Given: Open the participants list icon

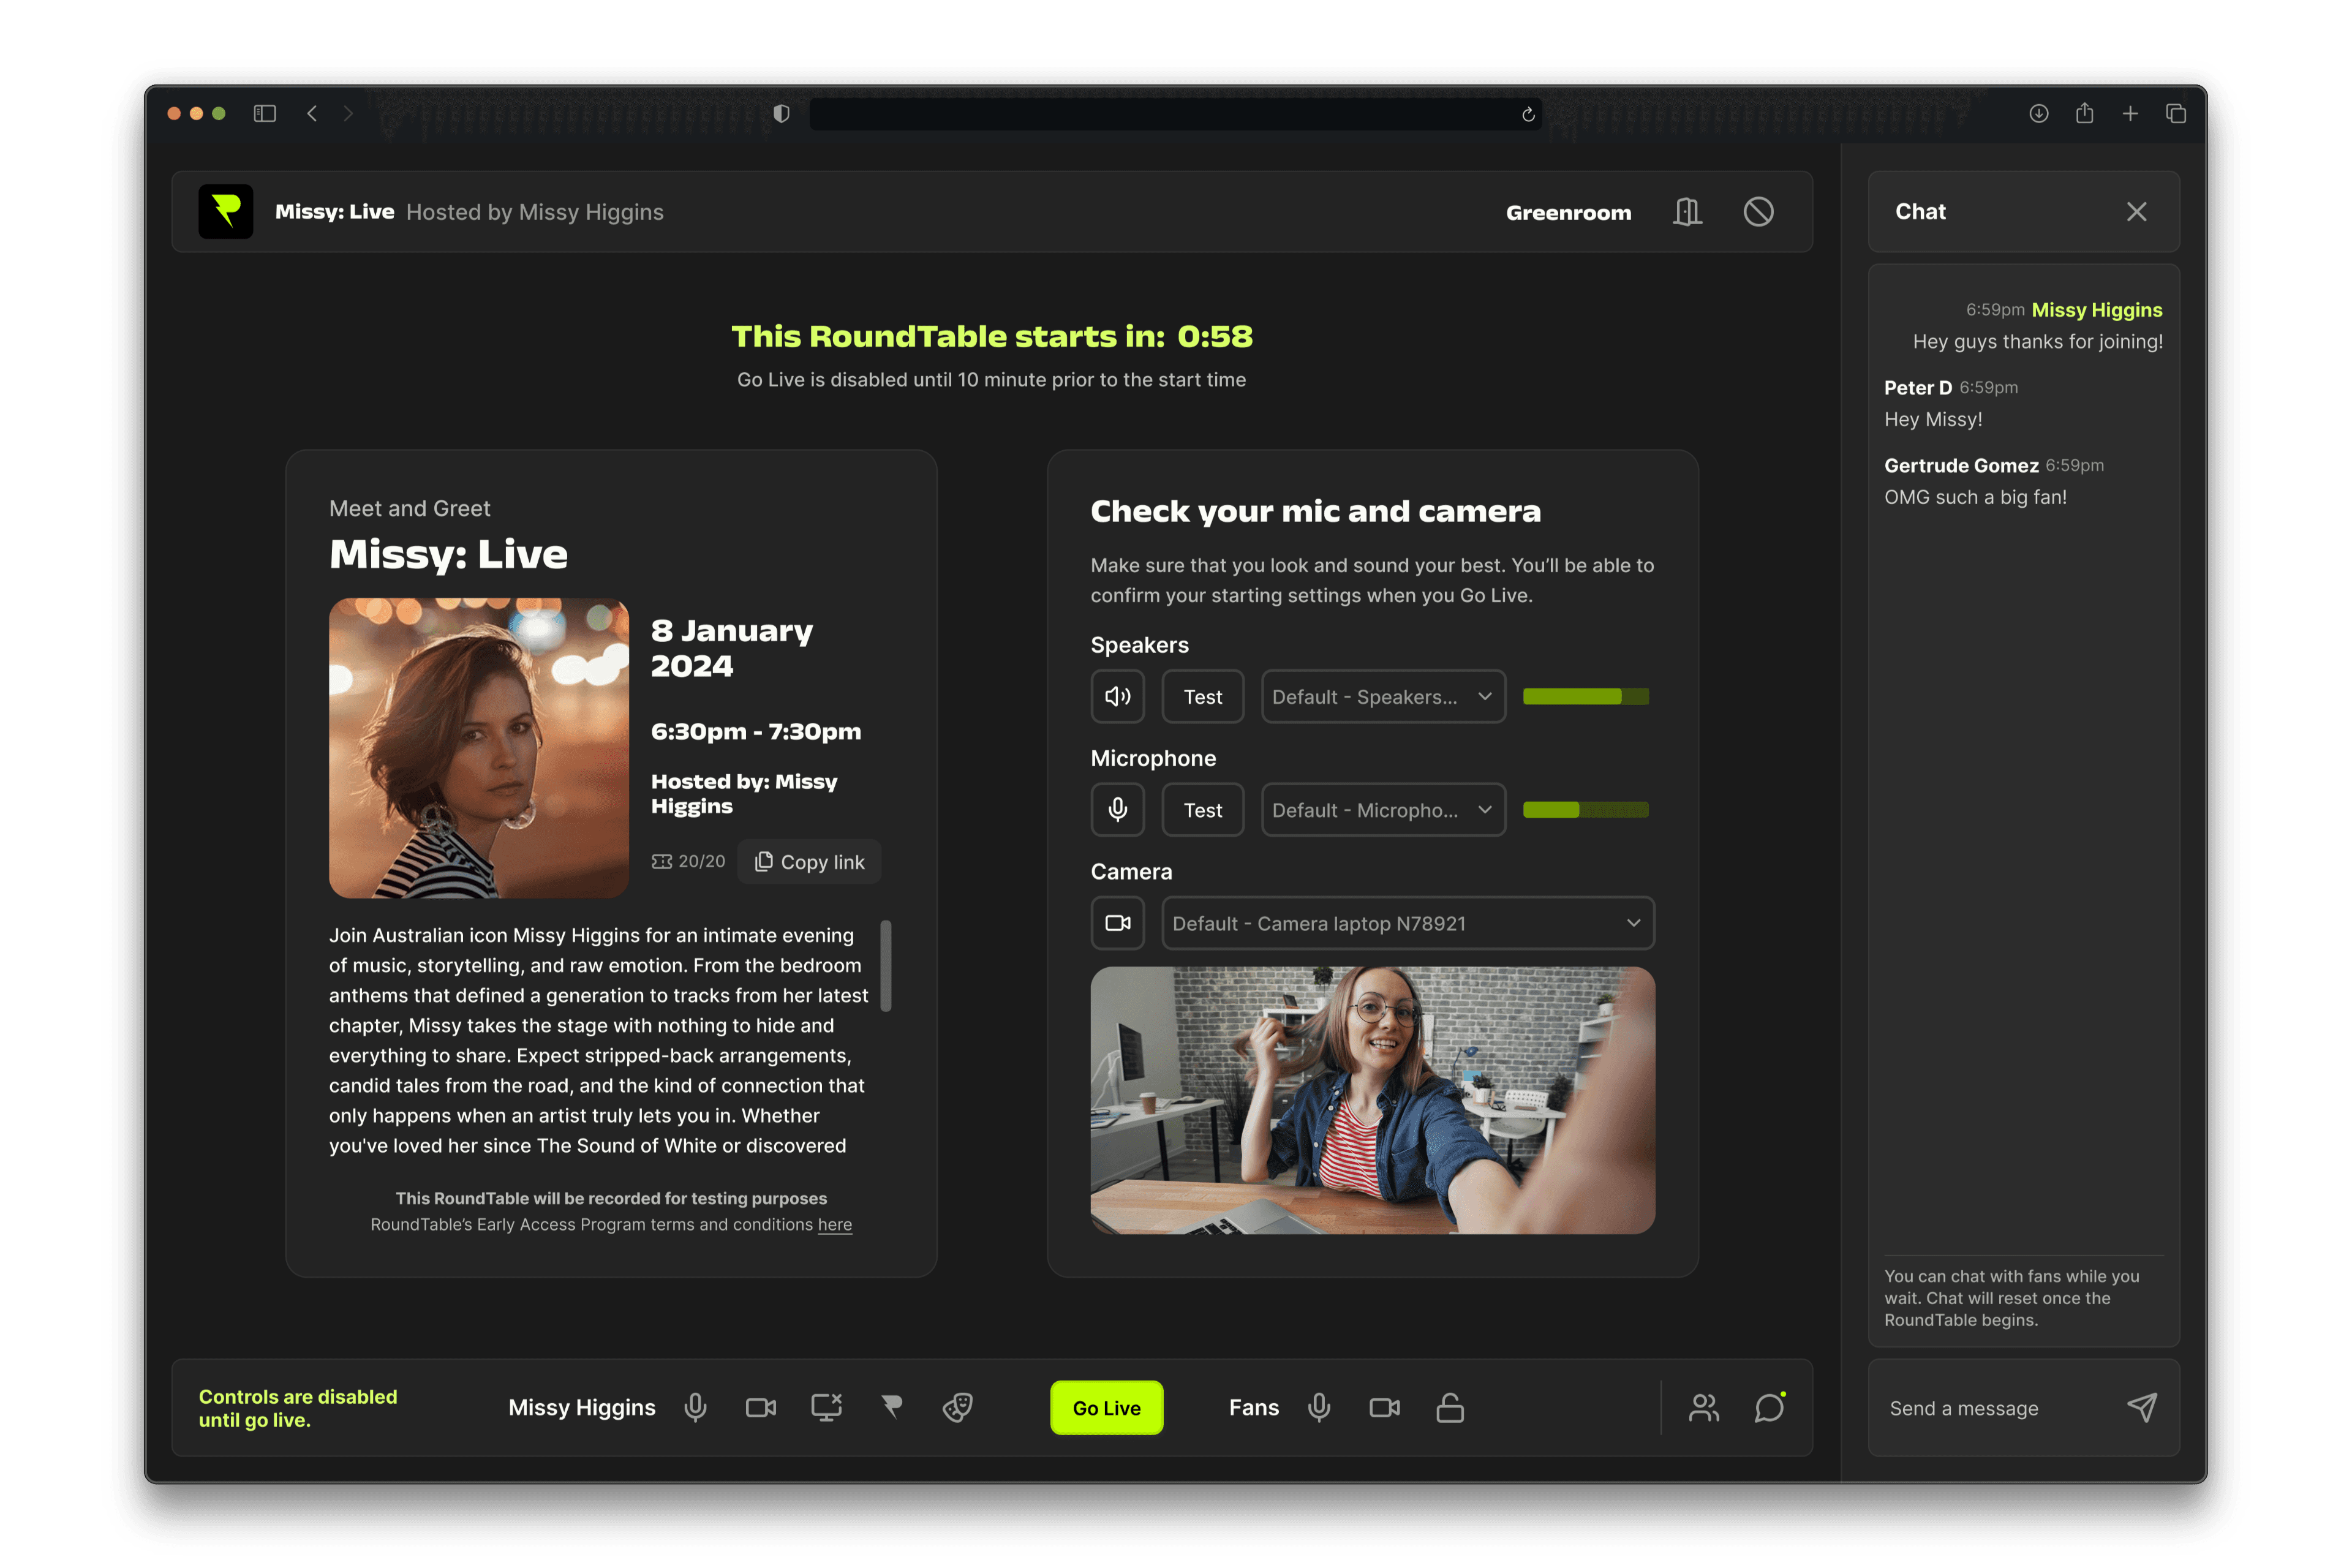Looking at the screenshot, I should tap(1703, 1407).
